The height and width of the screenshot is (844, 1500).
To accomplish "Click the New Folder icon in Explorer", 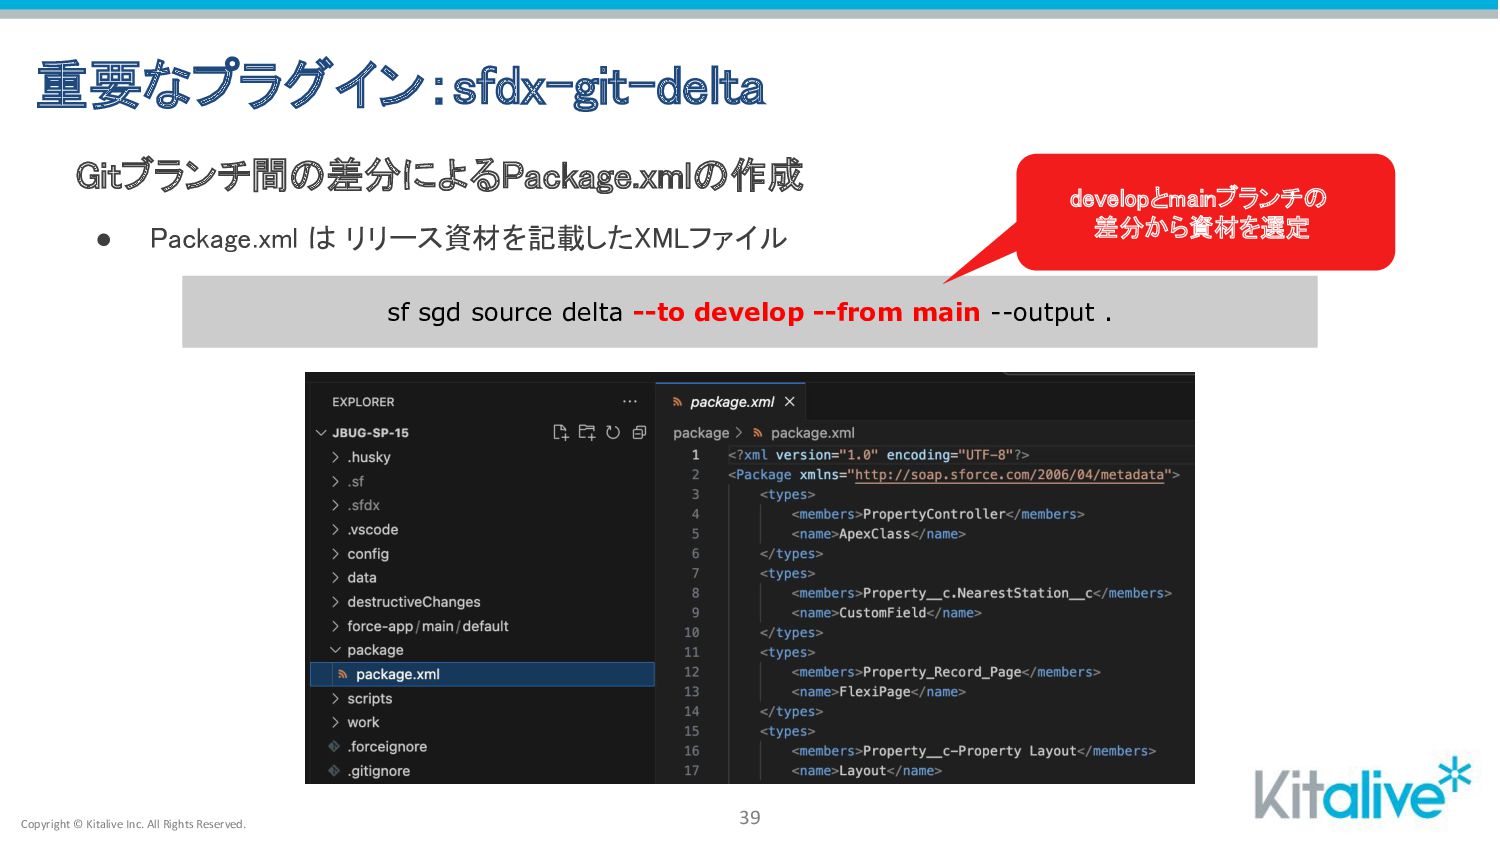I will pos(587,432).
